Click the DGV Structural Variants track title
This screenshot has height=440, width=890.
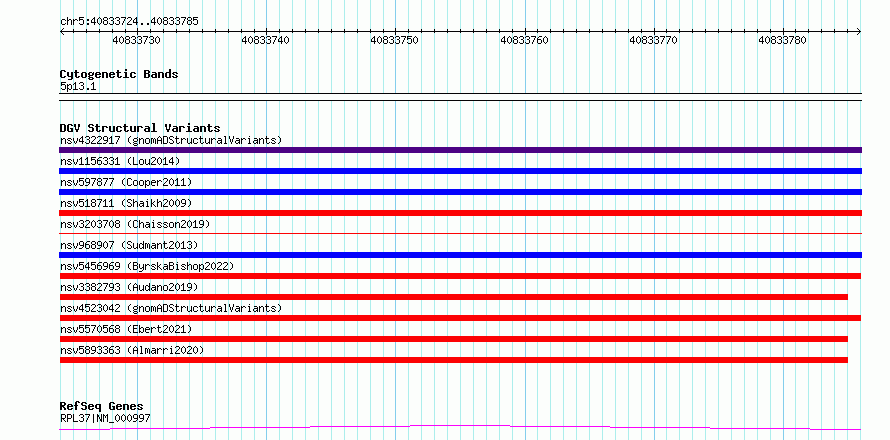pos(140,128)
